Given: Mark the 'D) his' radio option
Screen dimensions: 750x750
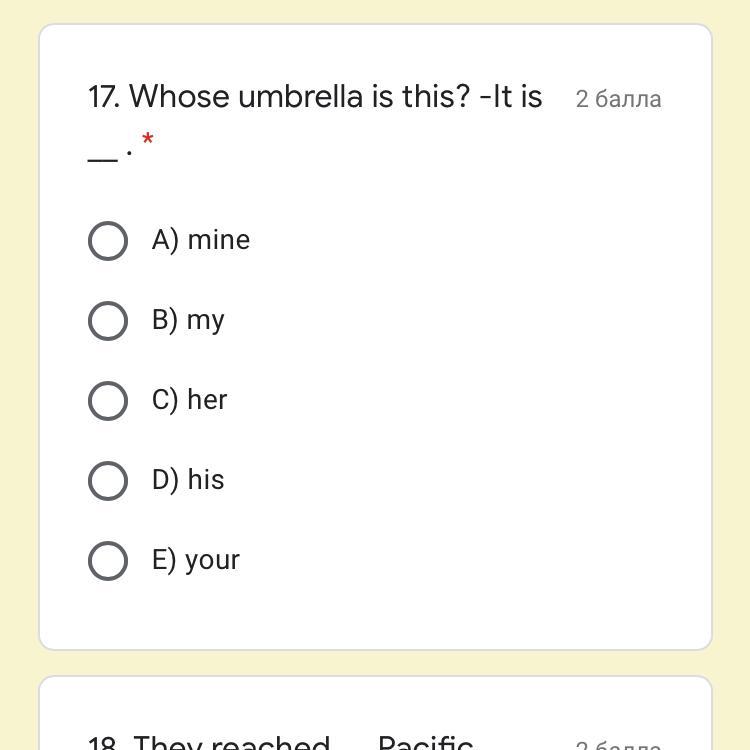Looking at the screenshot, I should point(108,481).
